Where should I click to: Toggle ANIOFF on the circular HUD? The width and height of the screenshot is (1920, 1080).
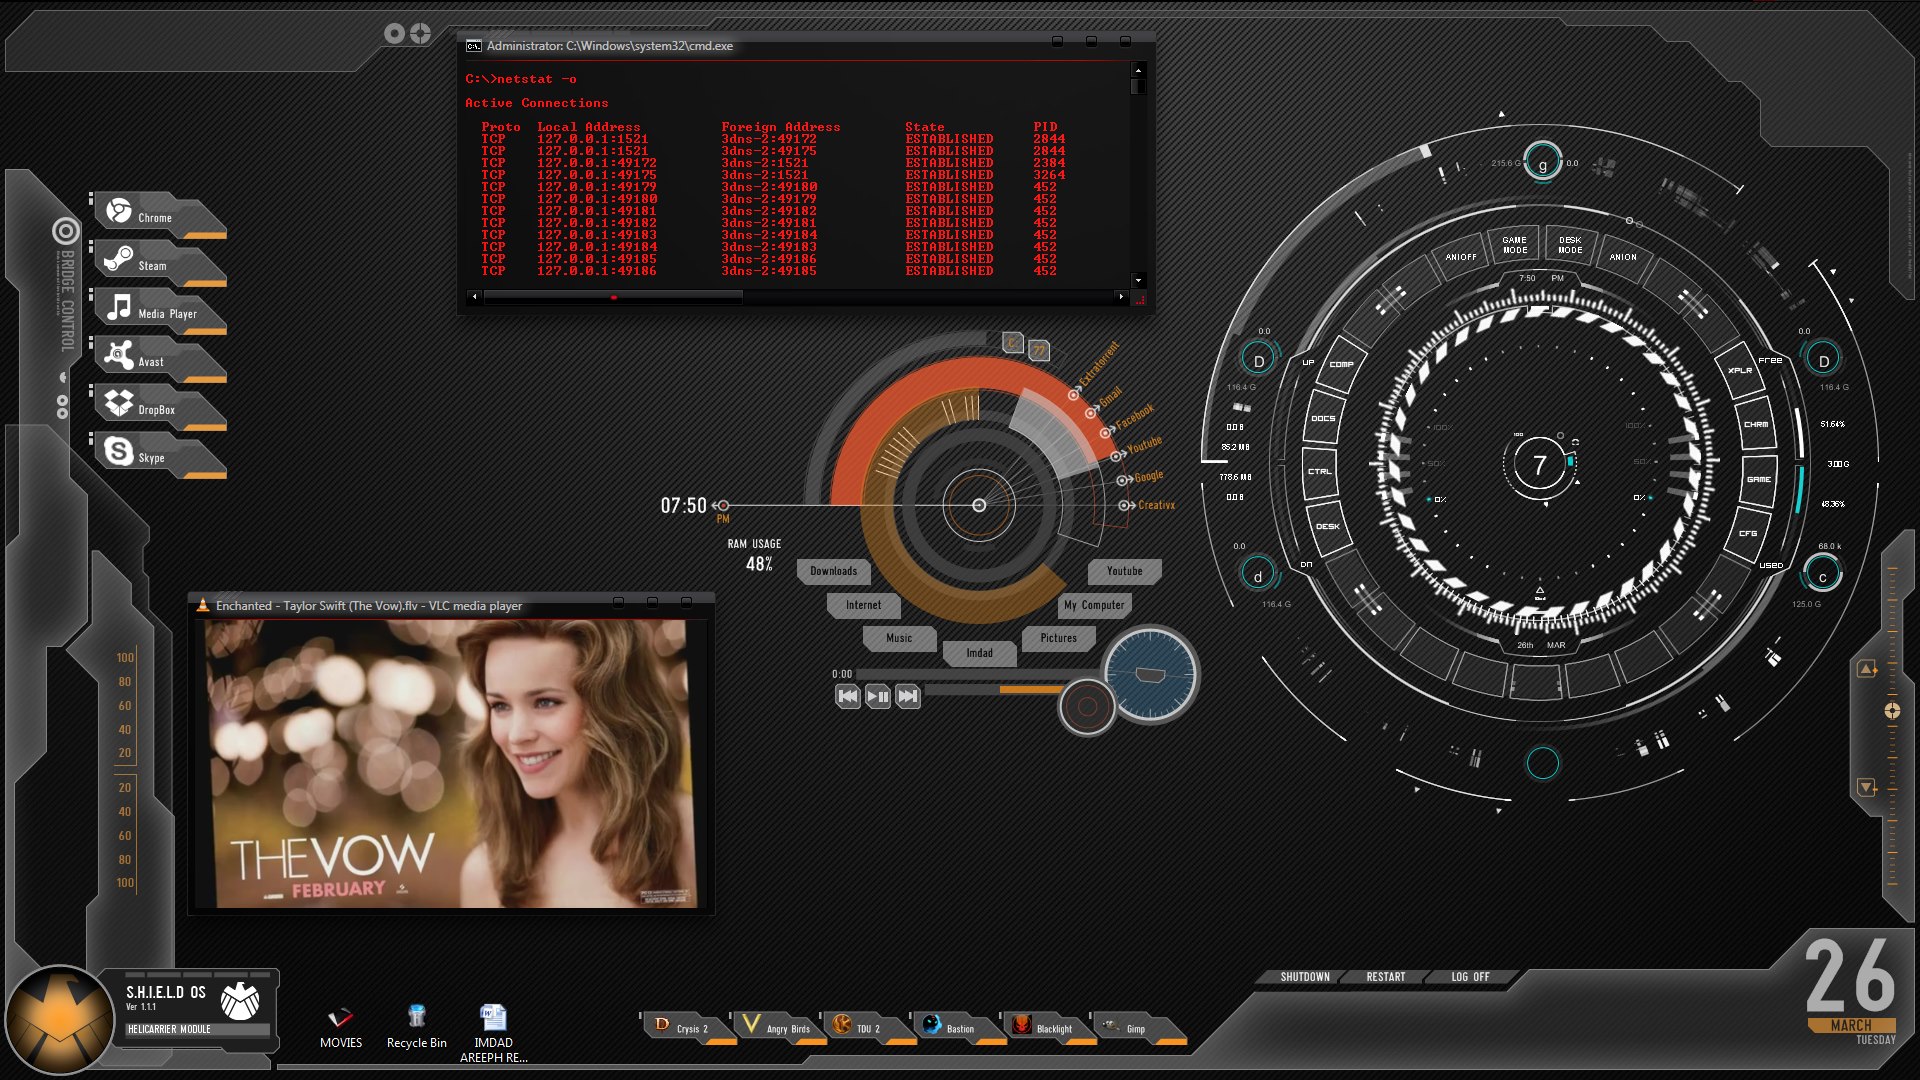point(1460,257)
